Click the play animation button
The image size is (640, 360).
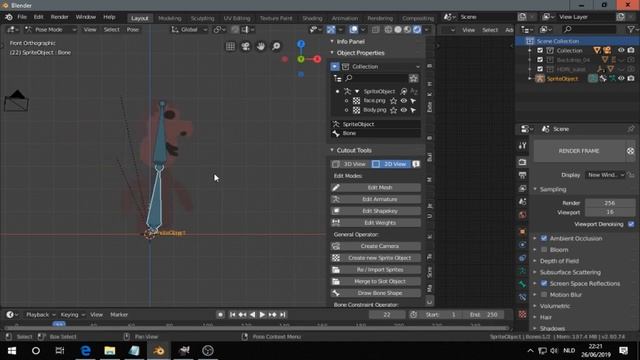pos(262,315)
